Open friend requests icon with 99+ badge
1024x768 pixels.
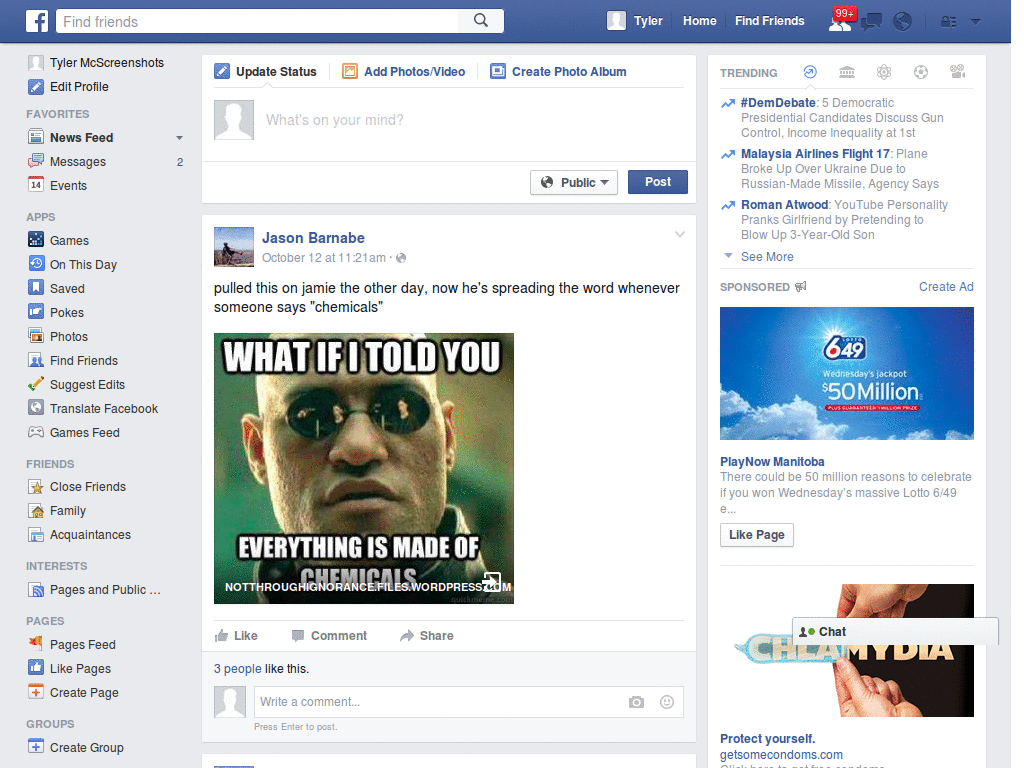pos(840,21)
